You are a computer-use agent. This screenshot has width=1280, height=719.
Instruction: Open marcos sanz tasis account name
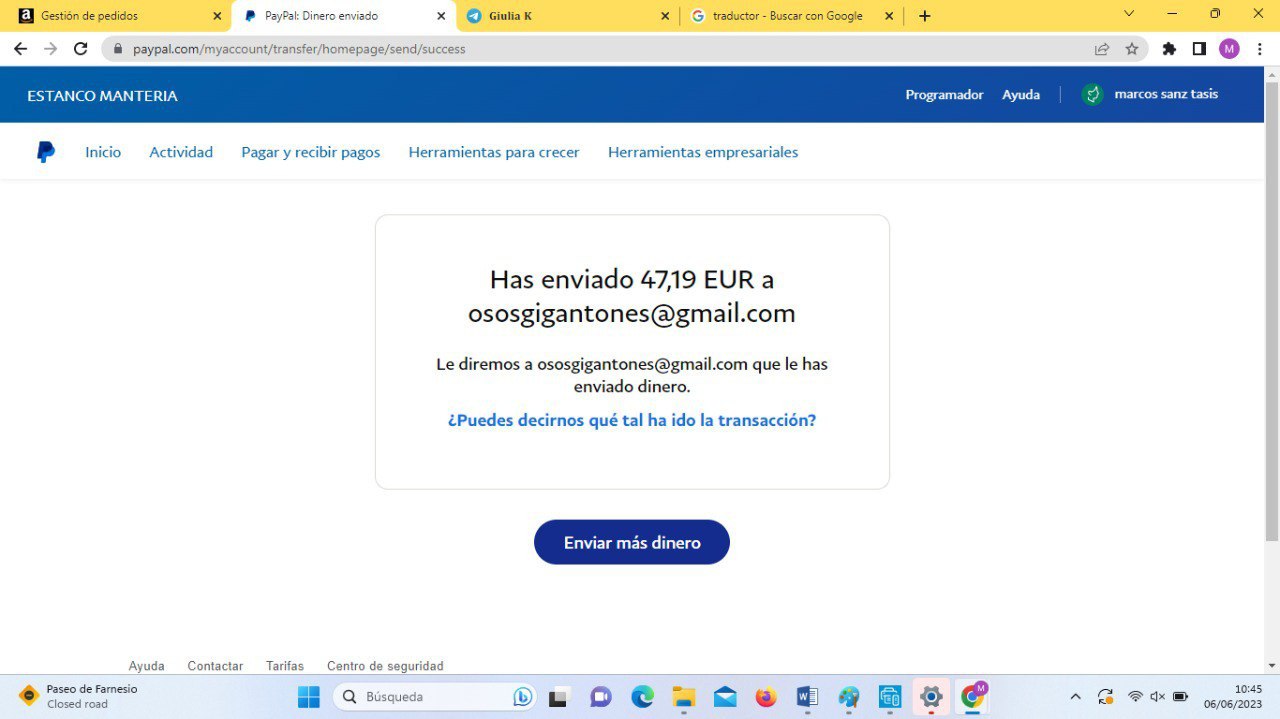1166,94
